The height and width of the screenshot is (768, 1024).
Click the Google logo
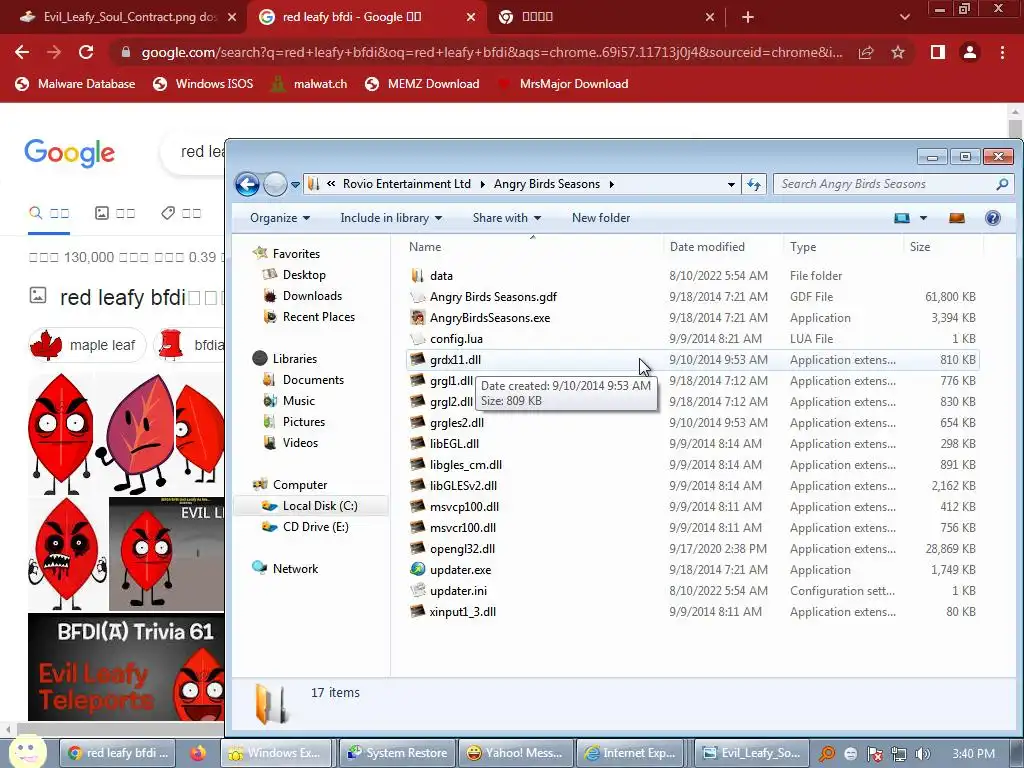(69, 153)
